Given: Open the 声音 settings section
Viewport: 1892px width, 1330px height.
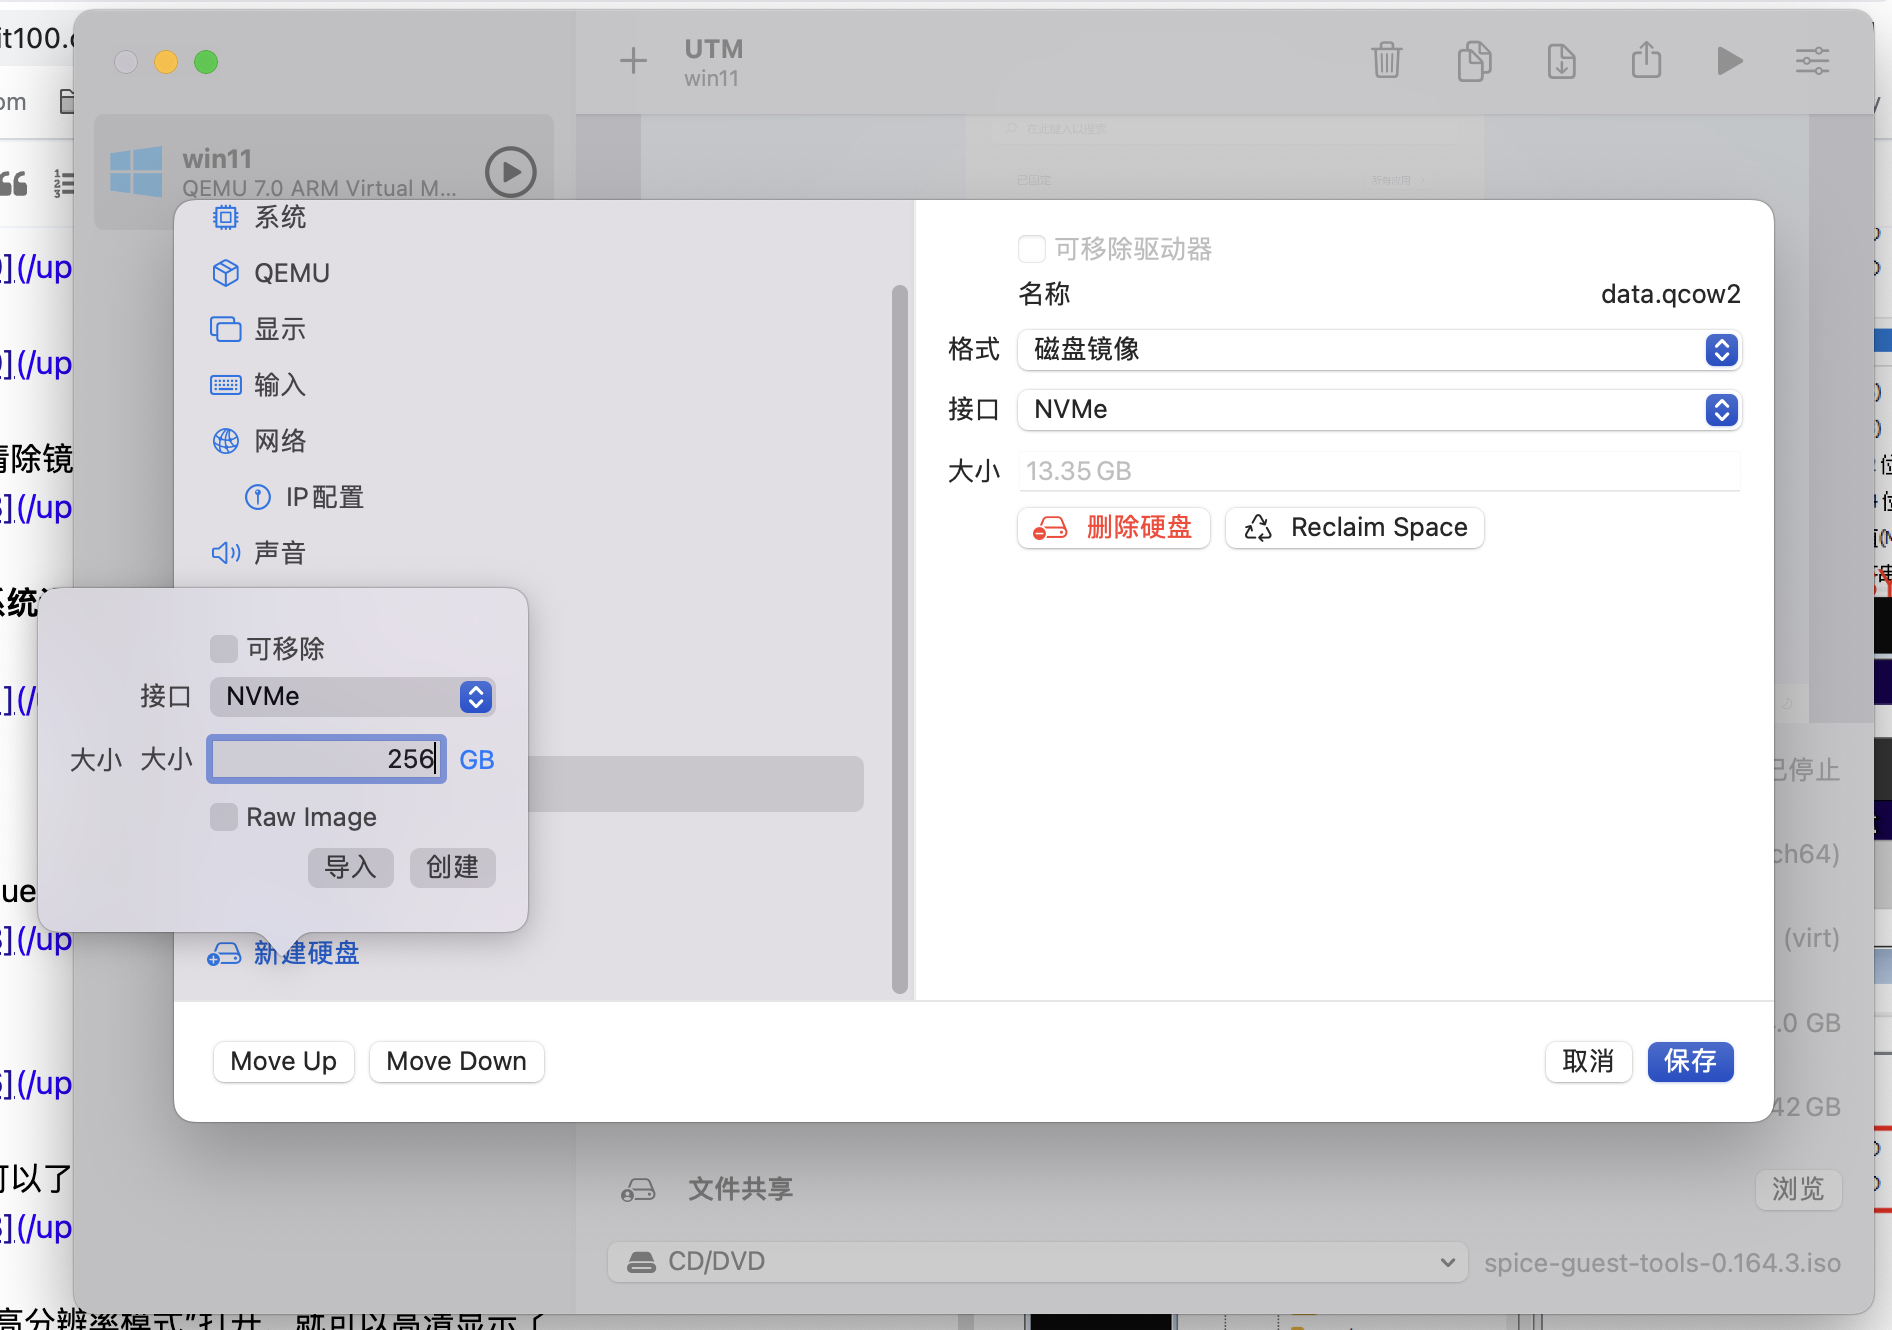Looking at the screenshot, I should pos(258,553).
